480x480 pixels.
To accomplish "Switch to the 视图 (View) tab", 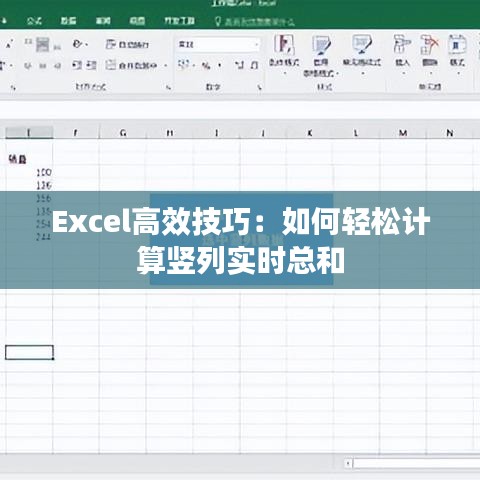I will [137, 21].
